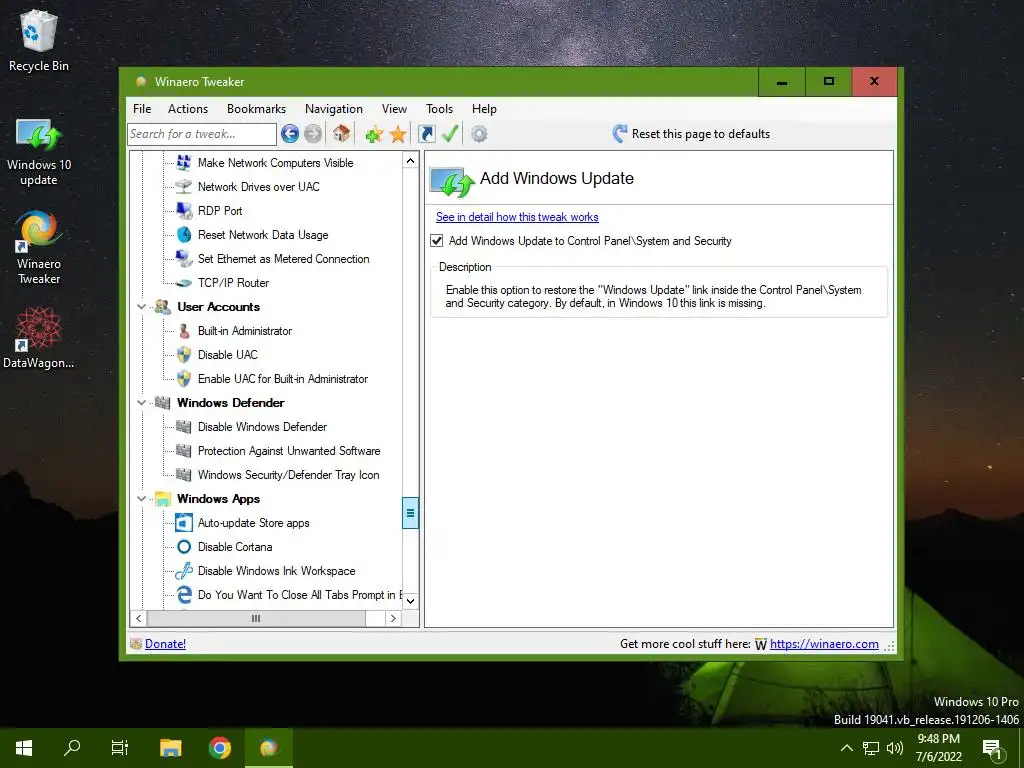Open settings with the gear toolbar icon
The height and width of the screenshot is (768, 1024).
pyautogui.click(x=479, y=134)
